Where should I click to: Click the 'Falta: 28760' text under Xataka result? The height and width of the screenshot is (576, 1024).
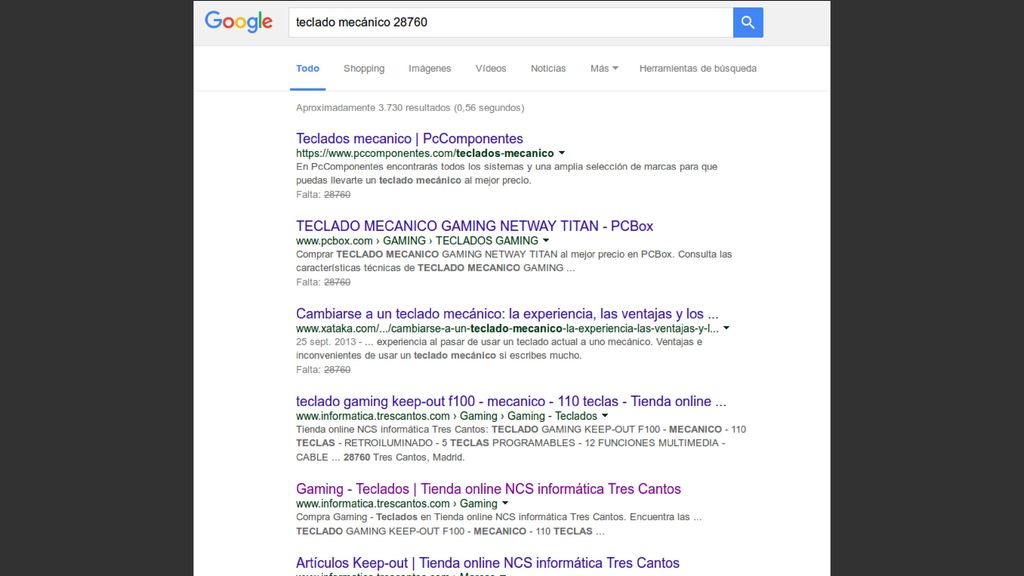[323, 370]
